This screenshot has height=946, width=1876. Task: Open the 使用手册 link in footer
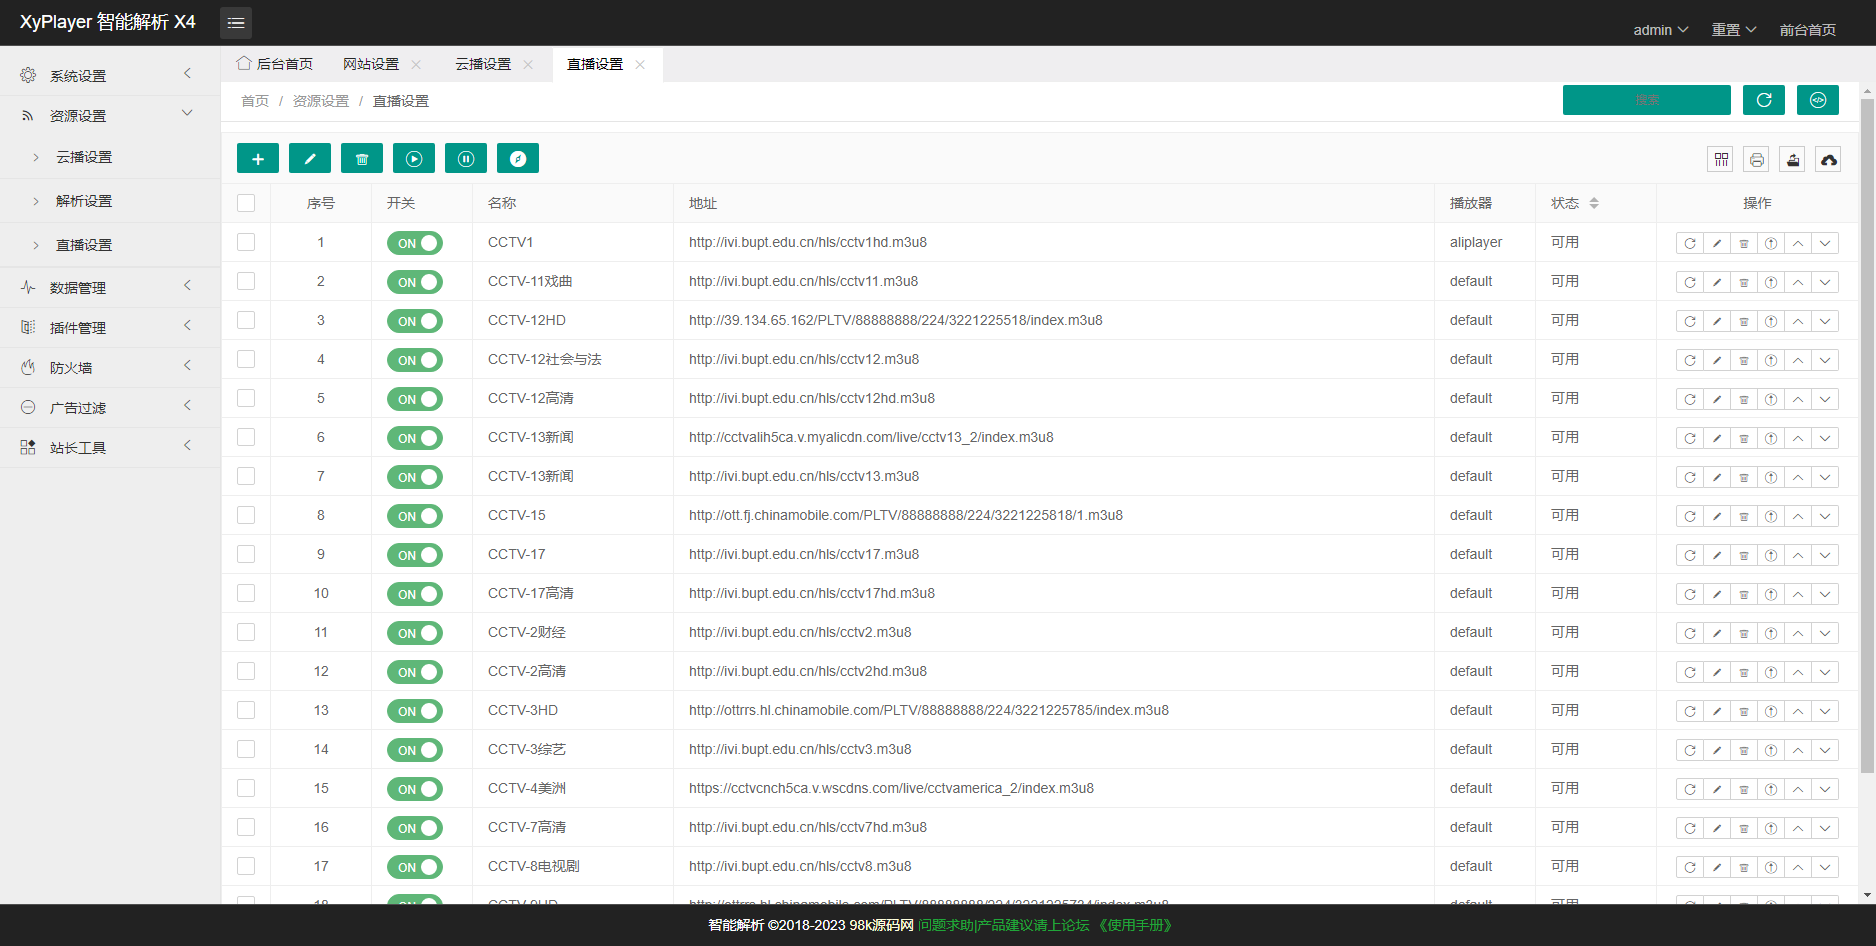1134,925
